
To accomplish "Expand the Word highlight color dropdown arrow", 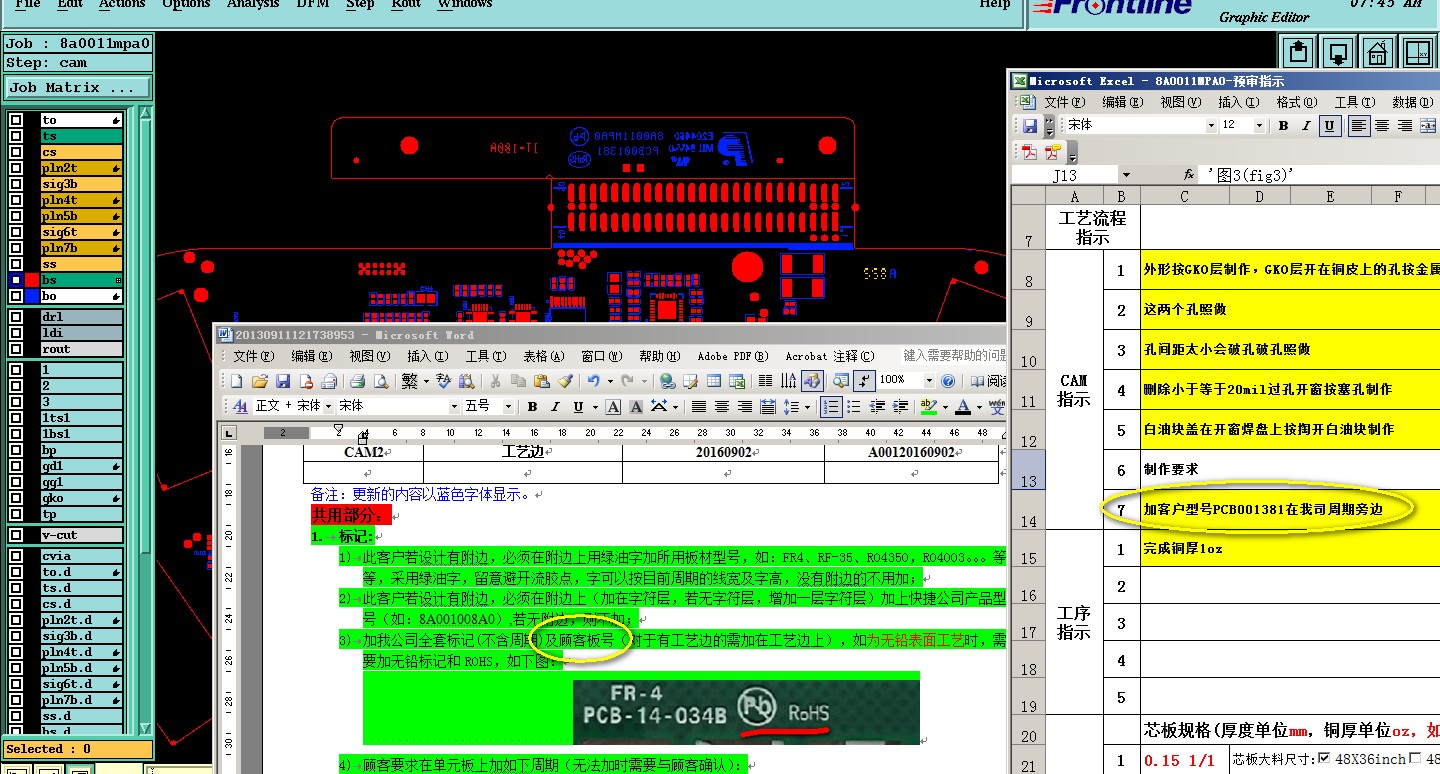I will [943, 407].
